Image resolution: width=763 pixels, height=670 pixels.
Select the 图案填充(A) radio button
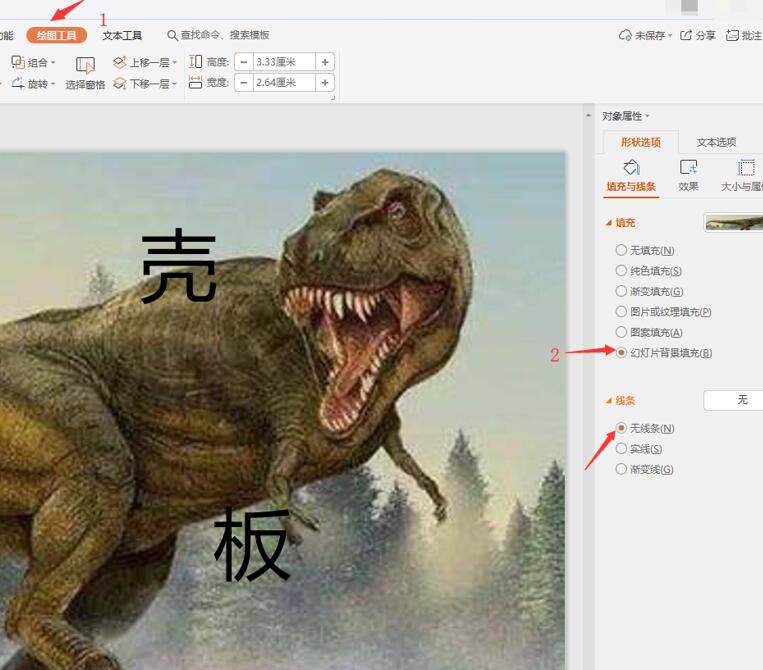[621, 332]
